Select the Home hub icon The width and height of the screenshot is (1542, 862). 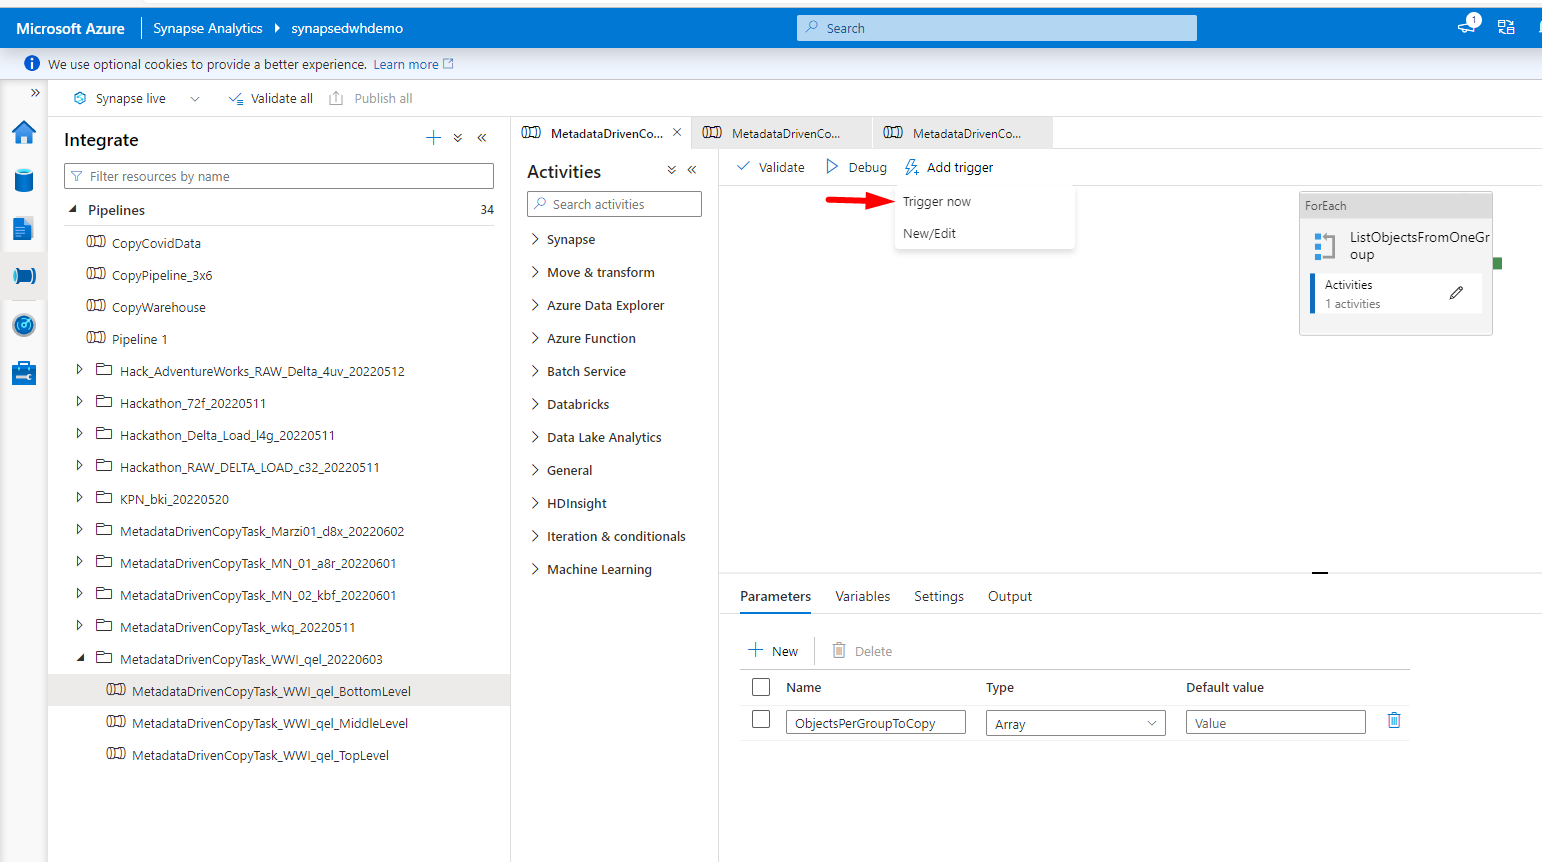[23, 131]
